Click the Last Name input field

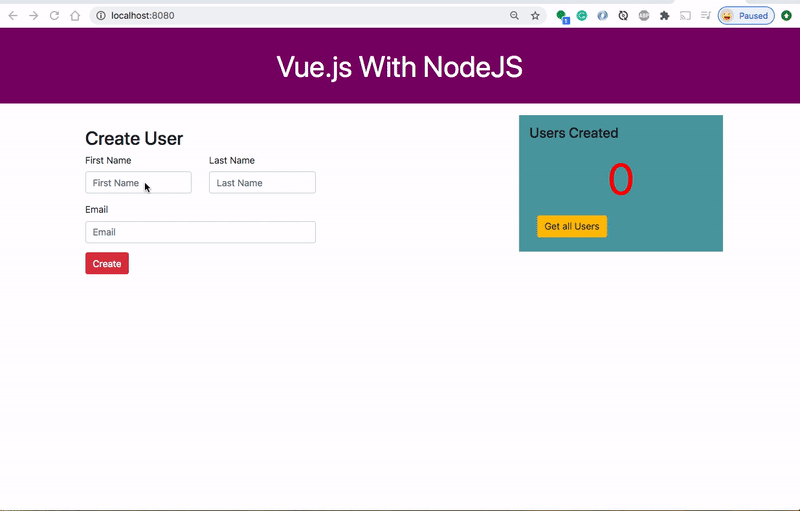262,183
